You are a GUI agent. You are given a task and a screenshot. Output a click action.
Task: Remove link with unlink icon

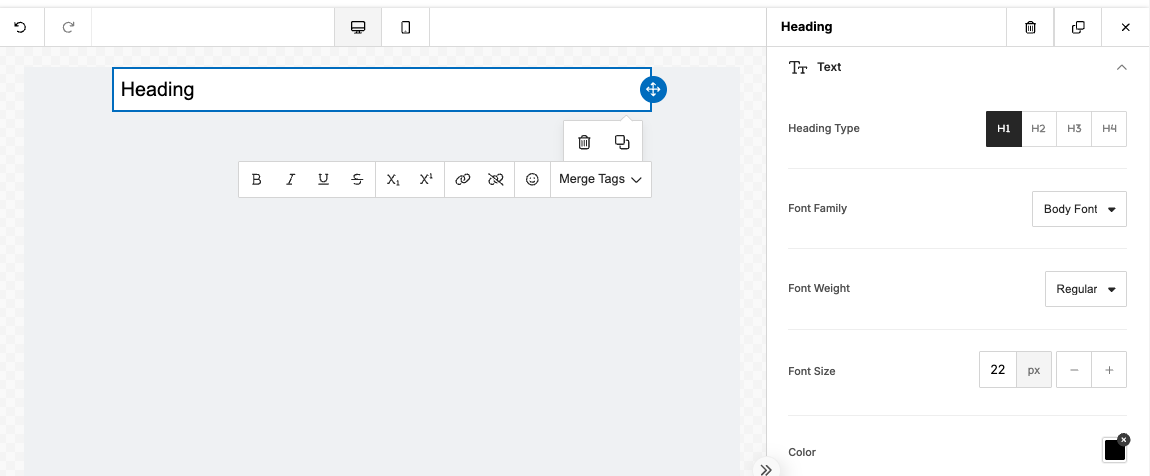496,179
